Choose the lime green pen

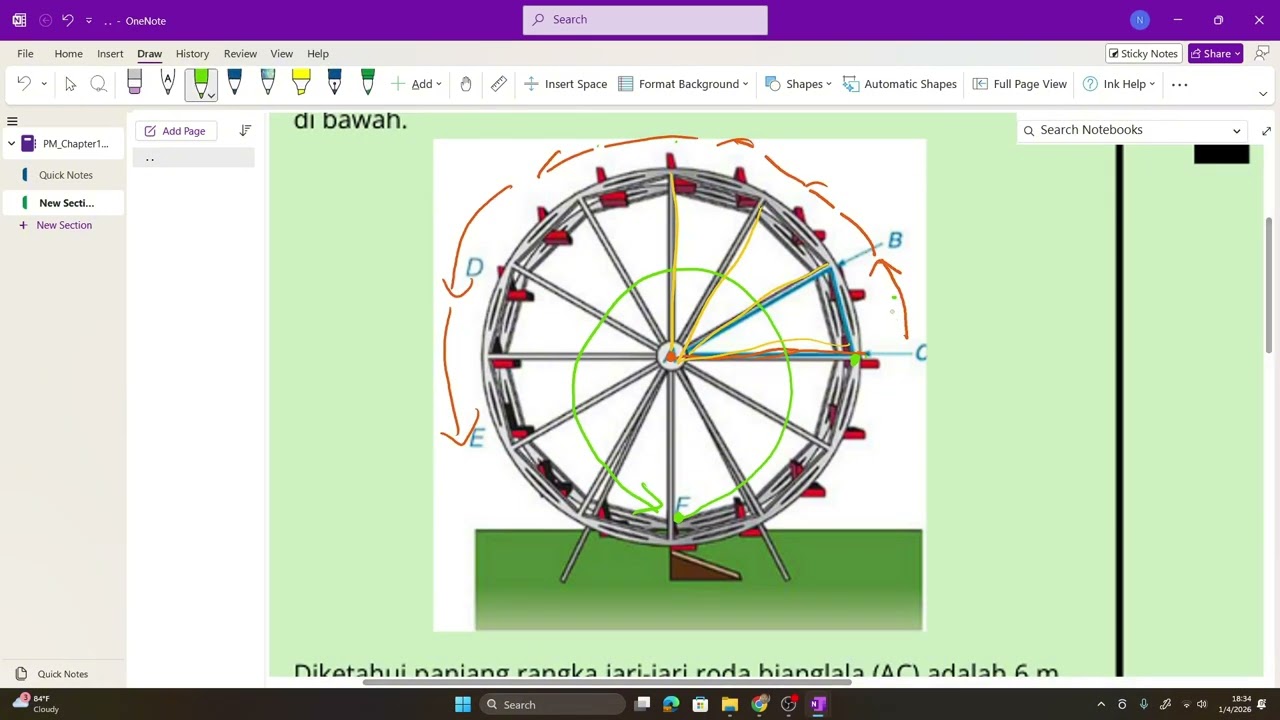(x=201, y=84)
